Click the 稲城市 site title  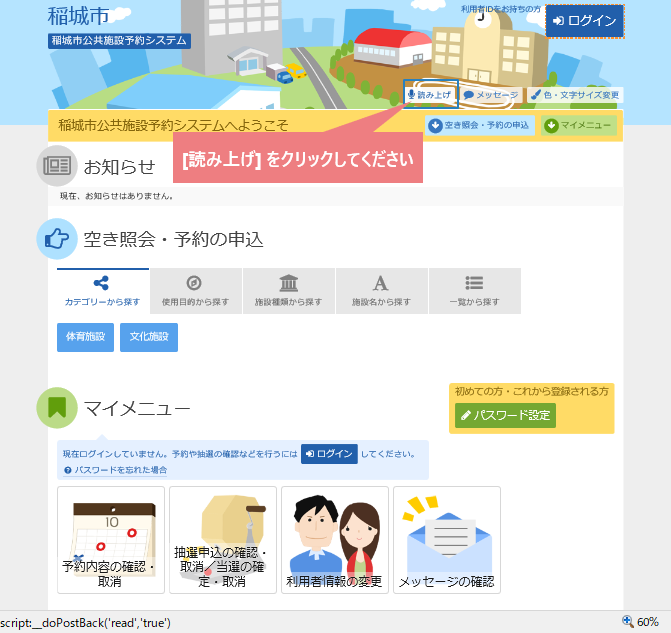click(x=79, y=16)
